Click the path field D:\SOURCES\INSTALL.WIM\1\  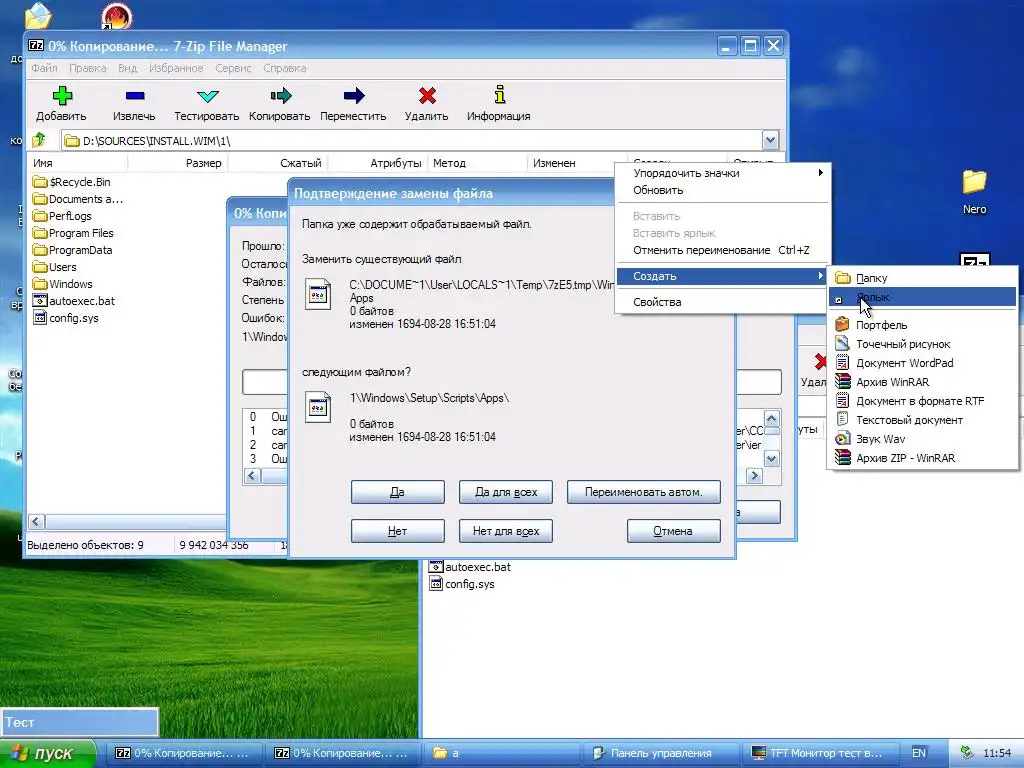411,140
